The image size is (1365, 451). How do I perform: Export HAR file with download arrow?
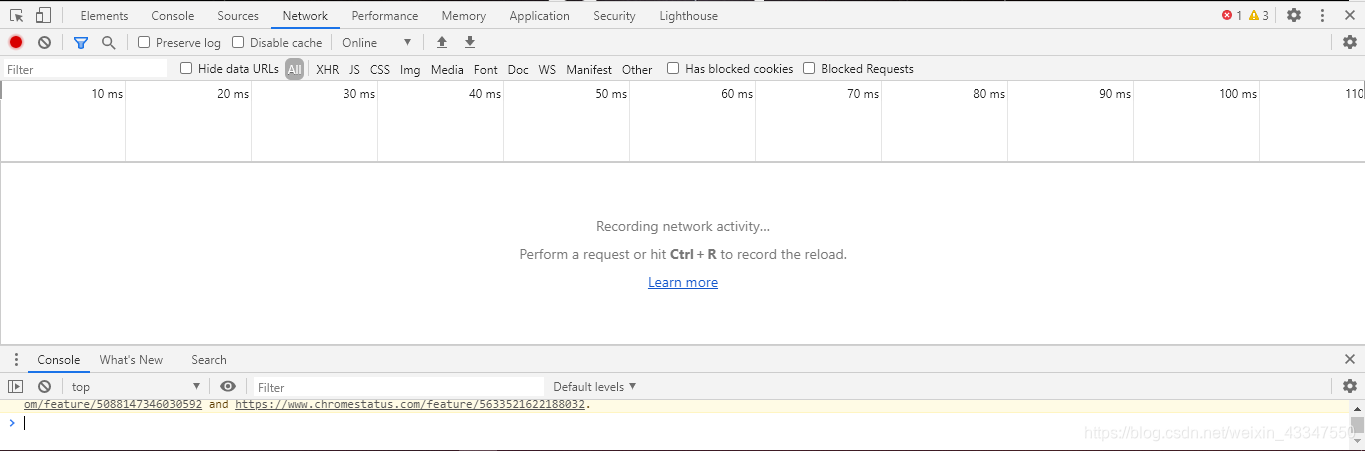click(x=470, y=42)
